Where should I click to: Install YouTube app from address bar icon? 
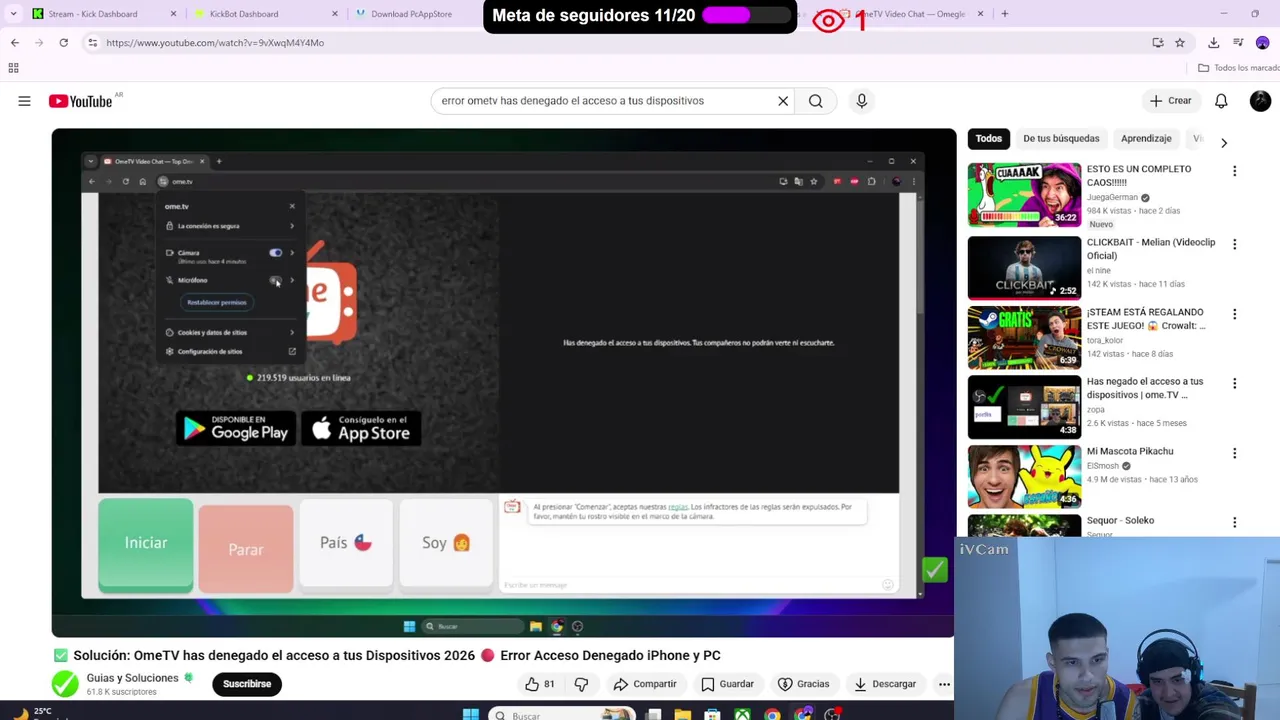point(1158,43)
